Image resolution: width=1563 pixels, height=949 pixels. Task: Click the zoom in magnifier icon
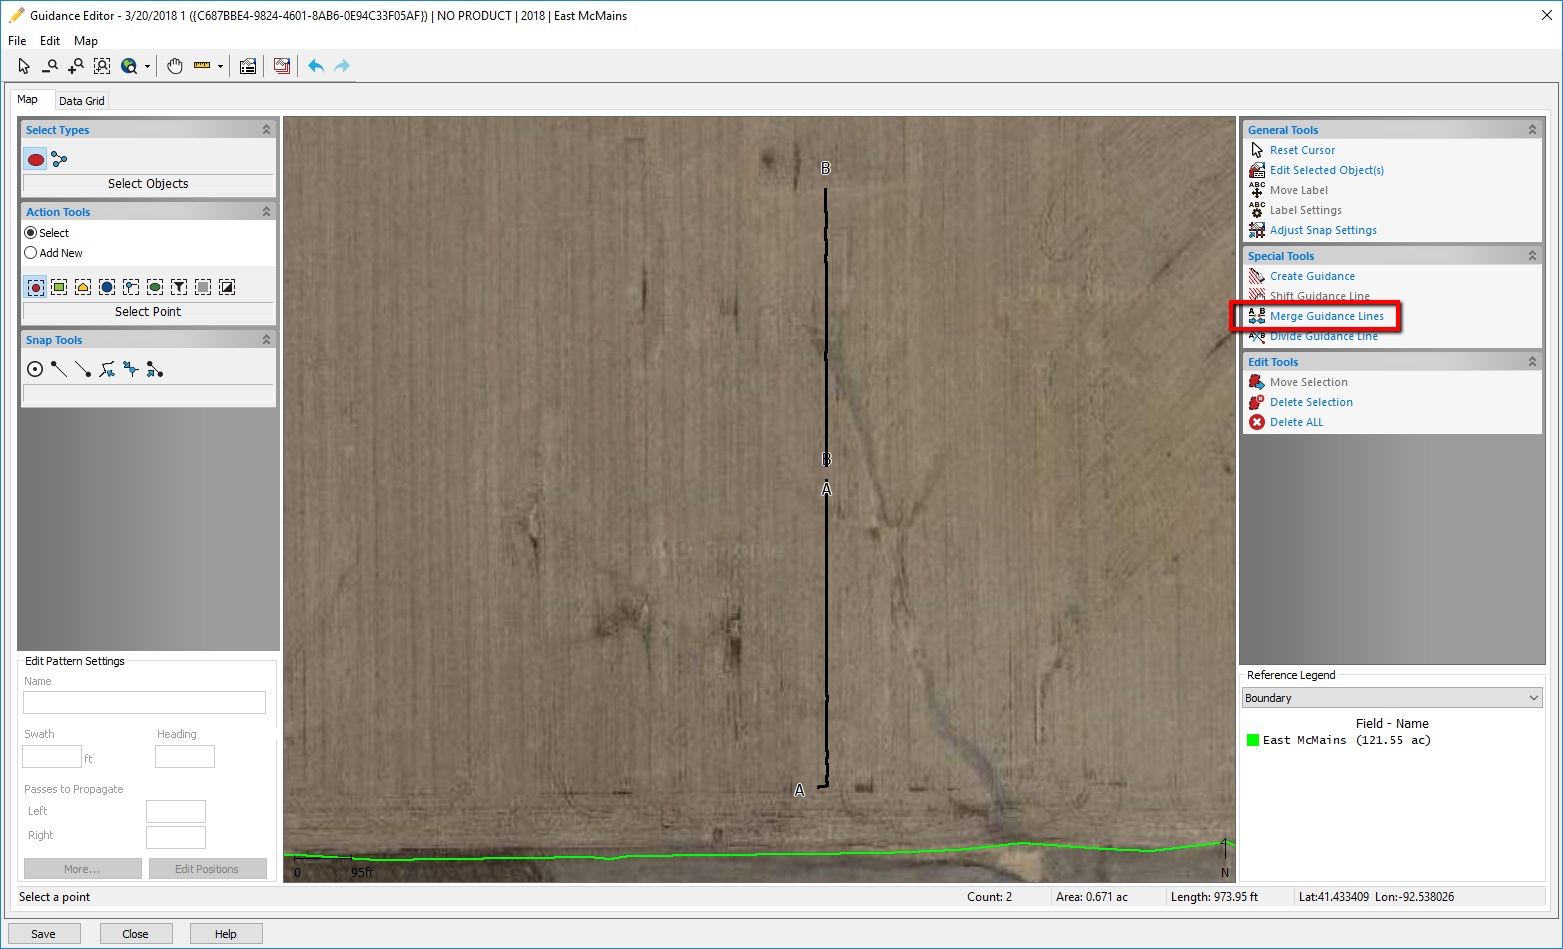point(76,66)
